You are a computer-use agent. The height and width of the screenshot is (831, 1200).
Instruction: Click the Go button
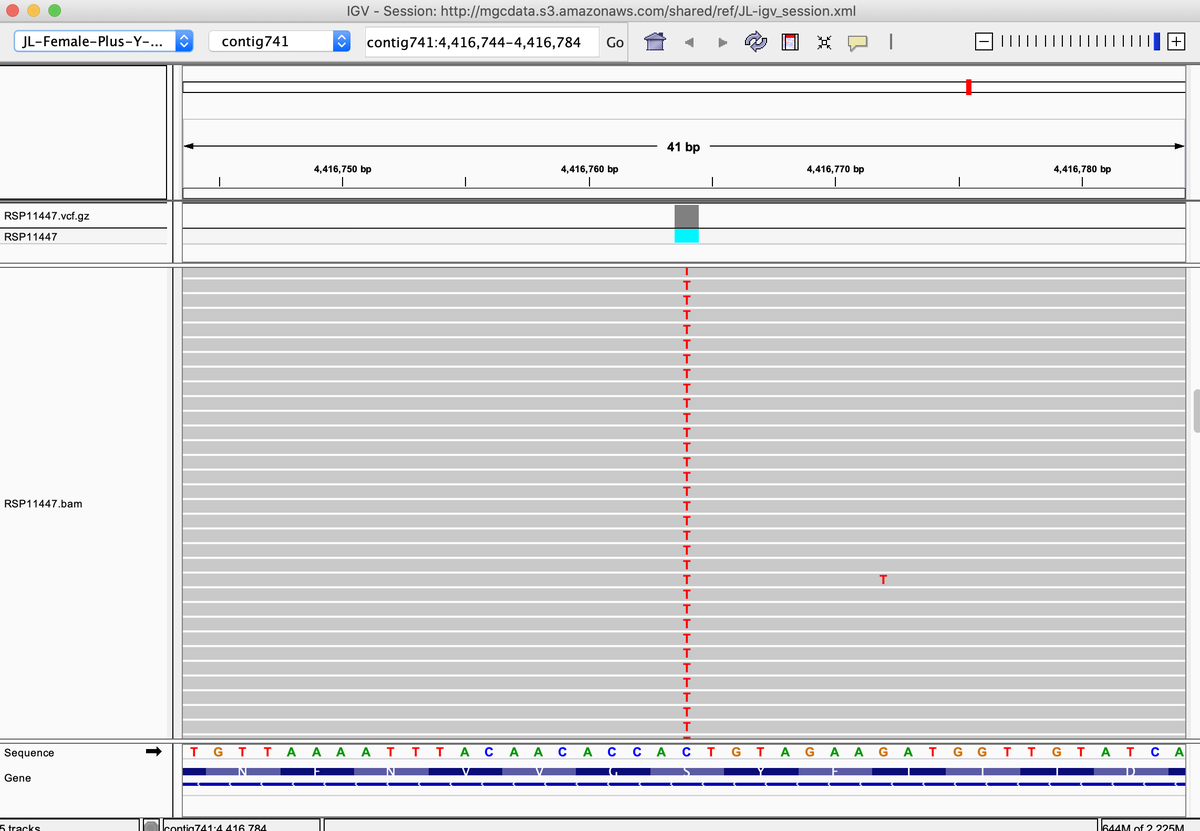coord(615,42)
